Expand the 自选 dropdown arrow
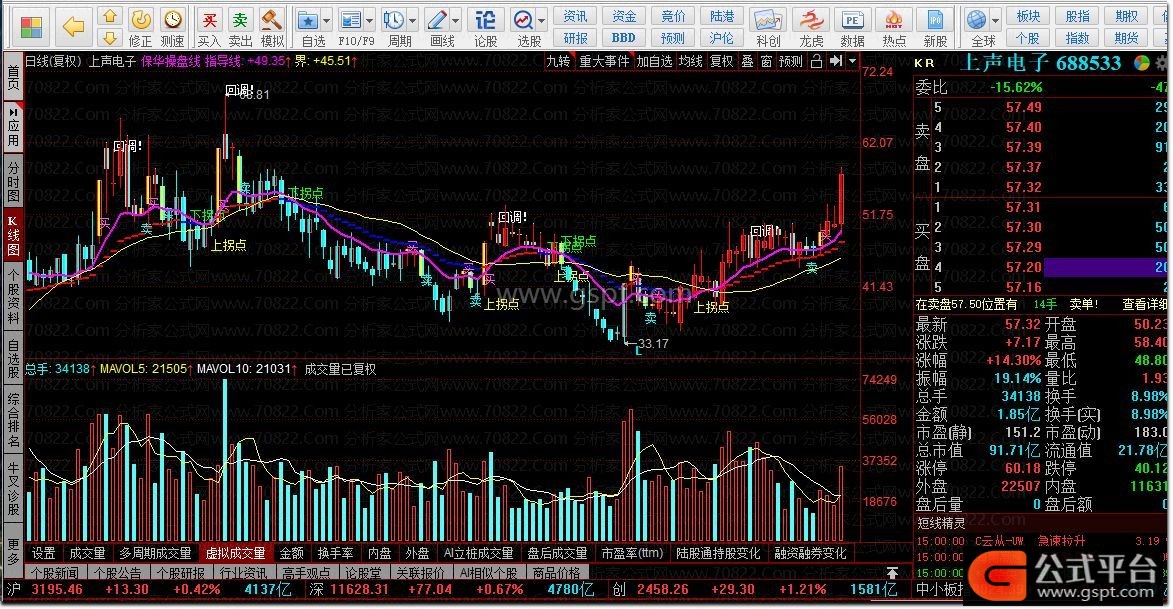The image size is (1173, 609). pyautogui.click(x=327, y=21)
